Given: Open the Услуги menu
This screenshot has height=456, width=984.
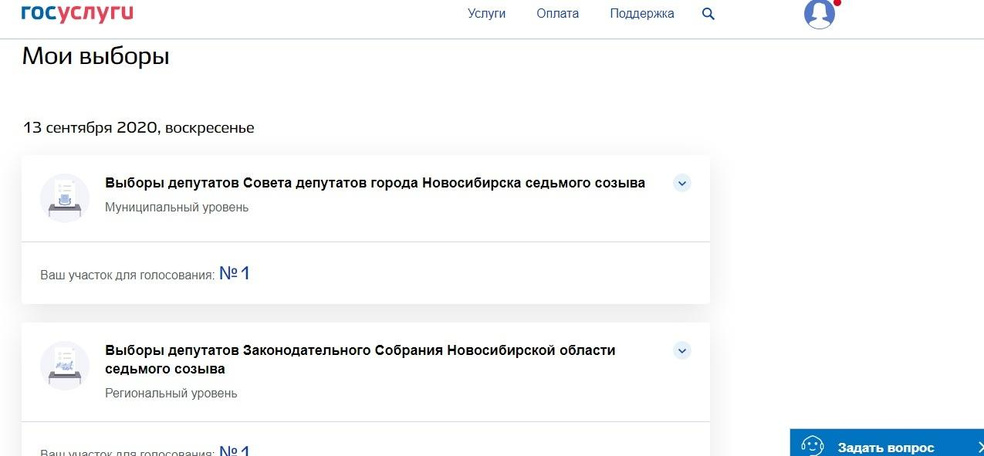Looking at the screenshot, I should [486, 14].
